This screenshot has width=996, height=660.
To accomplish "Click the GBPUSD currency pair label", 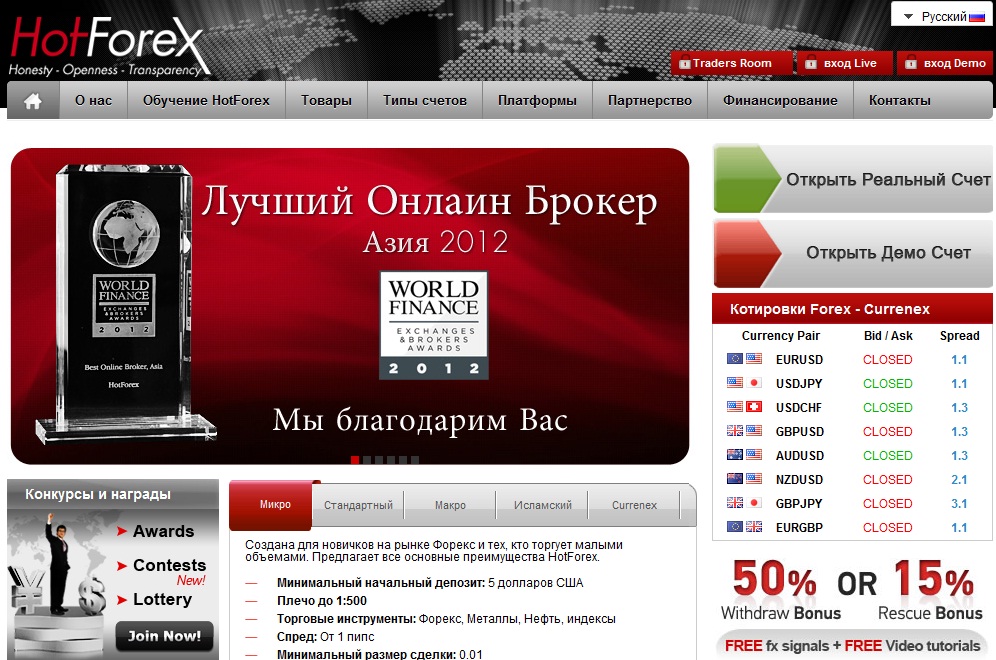I will (x=800, y=431).
